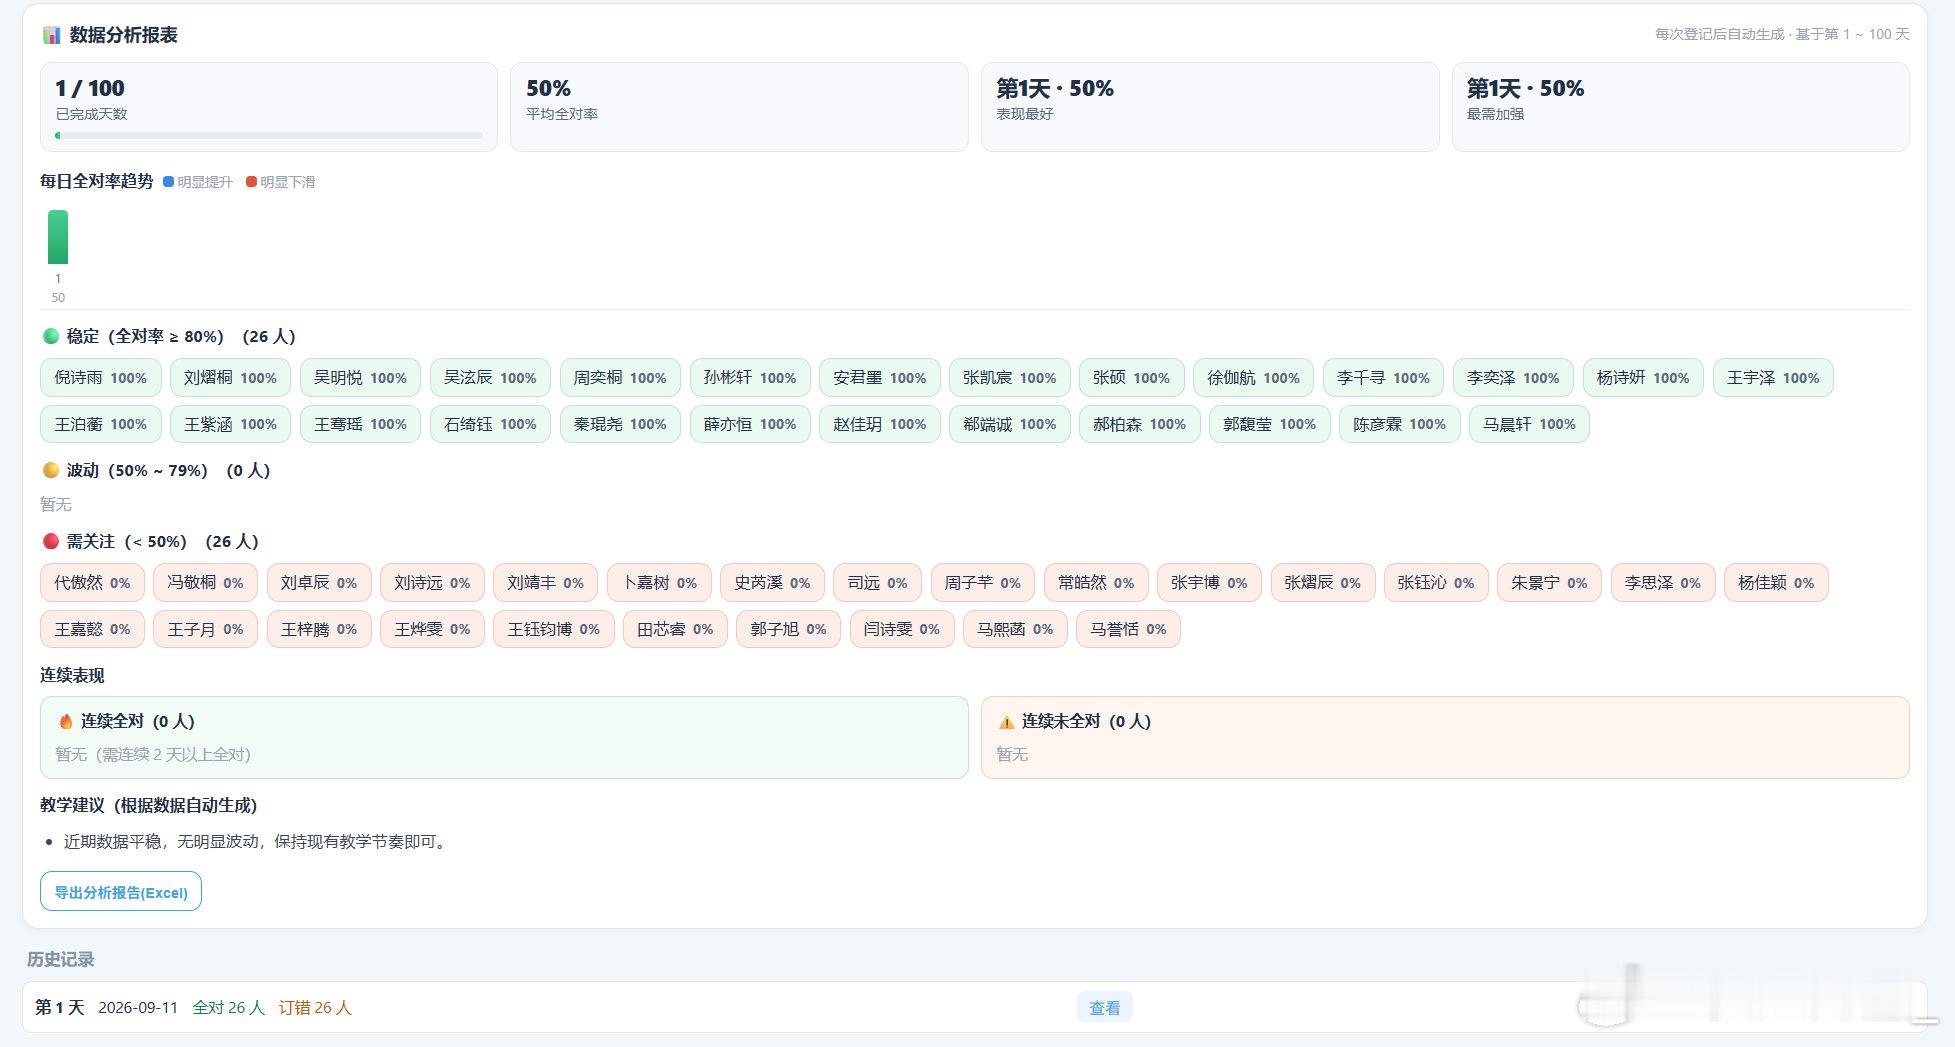
Task: Click student chip 王钰钧博 0%
Action: [x=554, y=629]
